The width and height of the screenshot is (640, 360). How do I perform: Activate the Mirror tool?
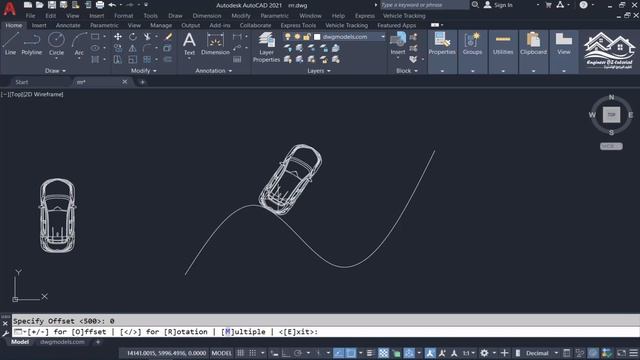[133, 48]
